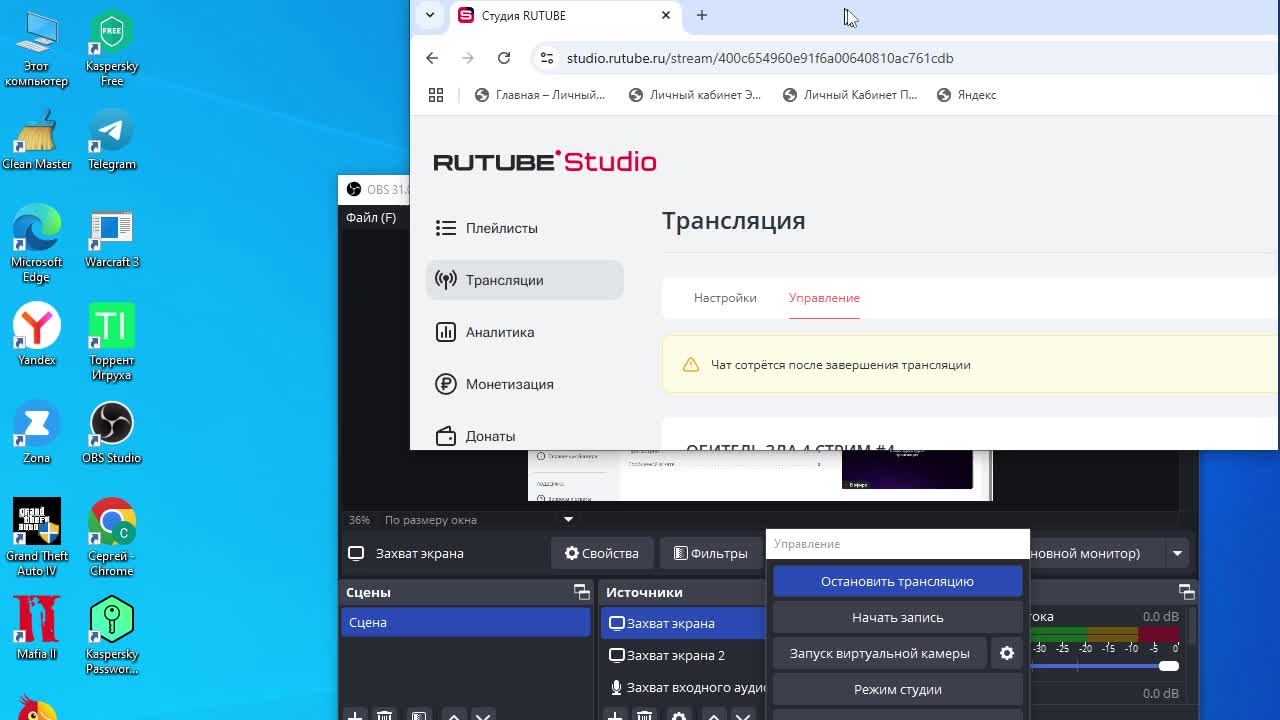Select Трансляции in sidebar
The image size is (1280, 720).
(x=524, y=280)
